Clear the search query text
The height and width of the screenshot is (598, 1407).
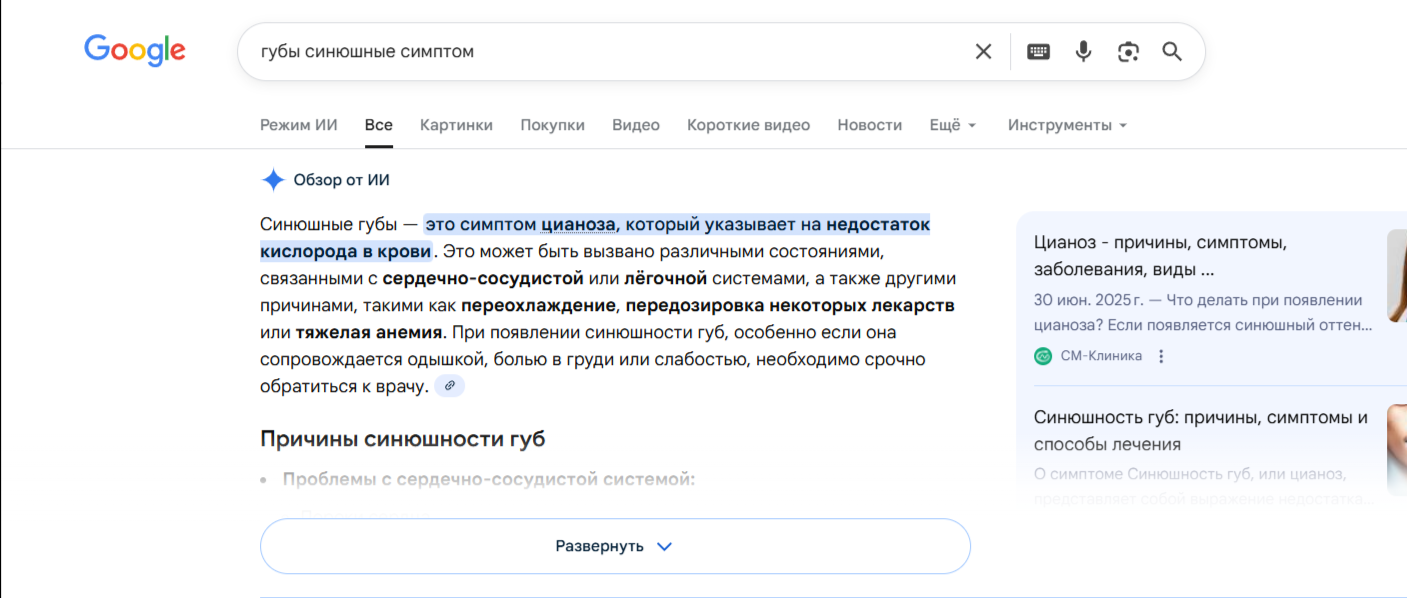tap(983, 52)
